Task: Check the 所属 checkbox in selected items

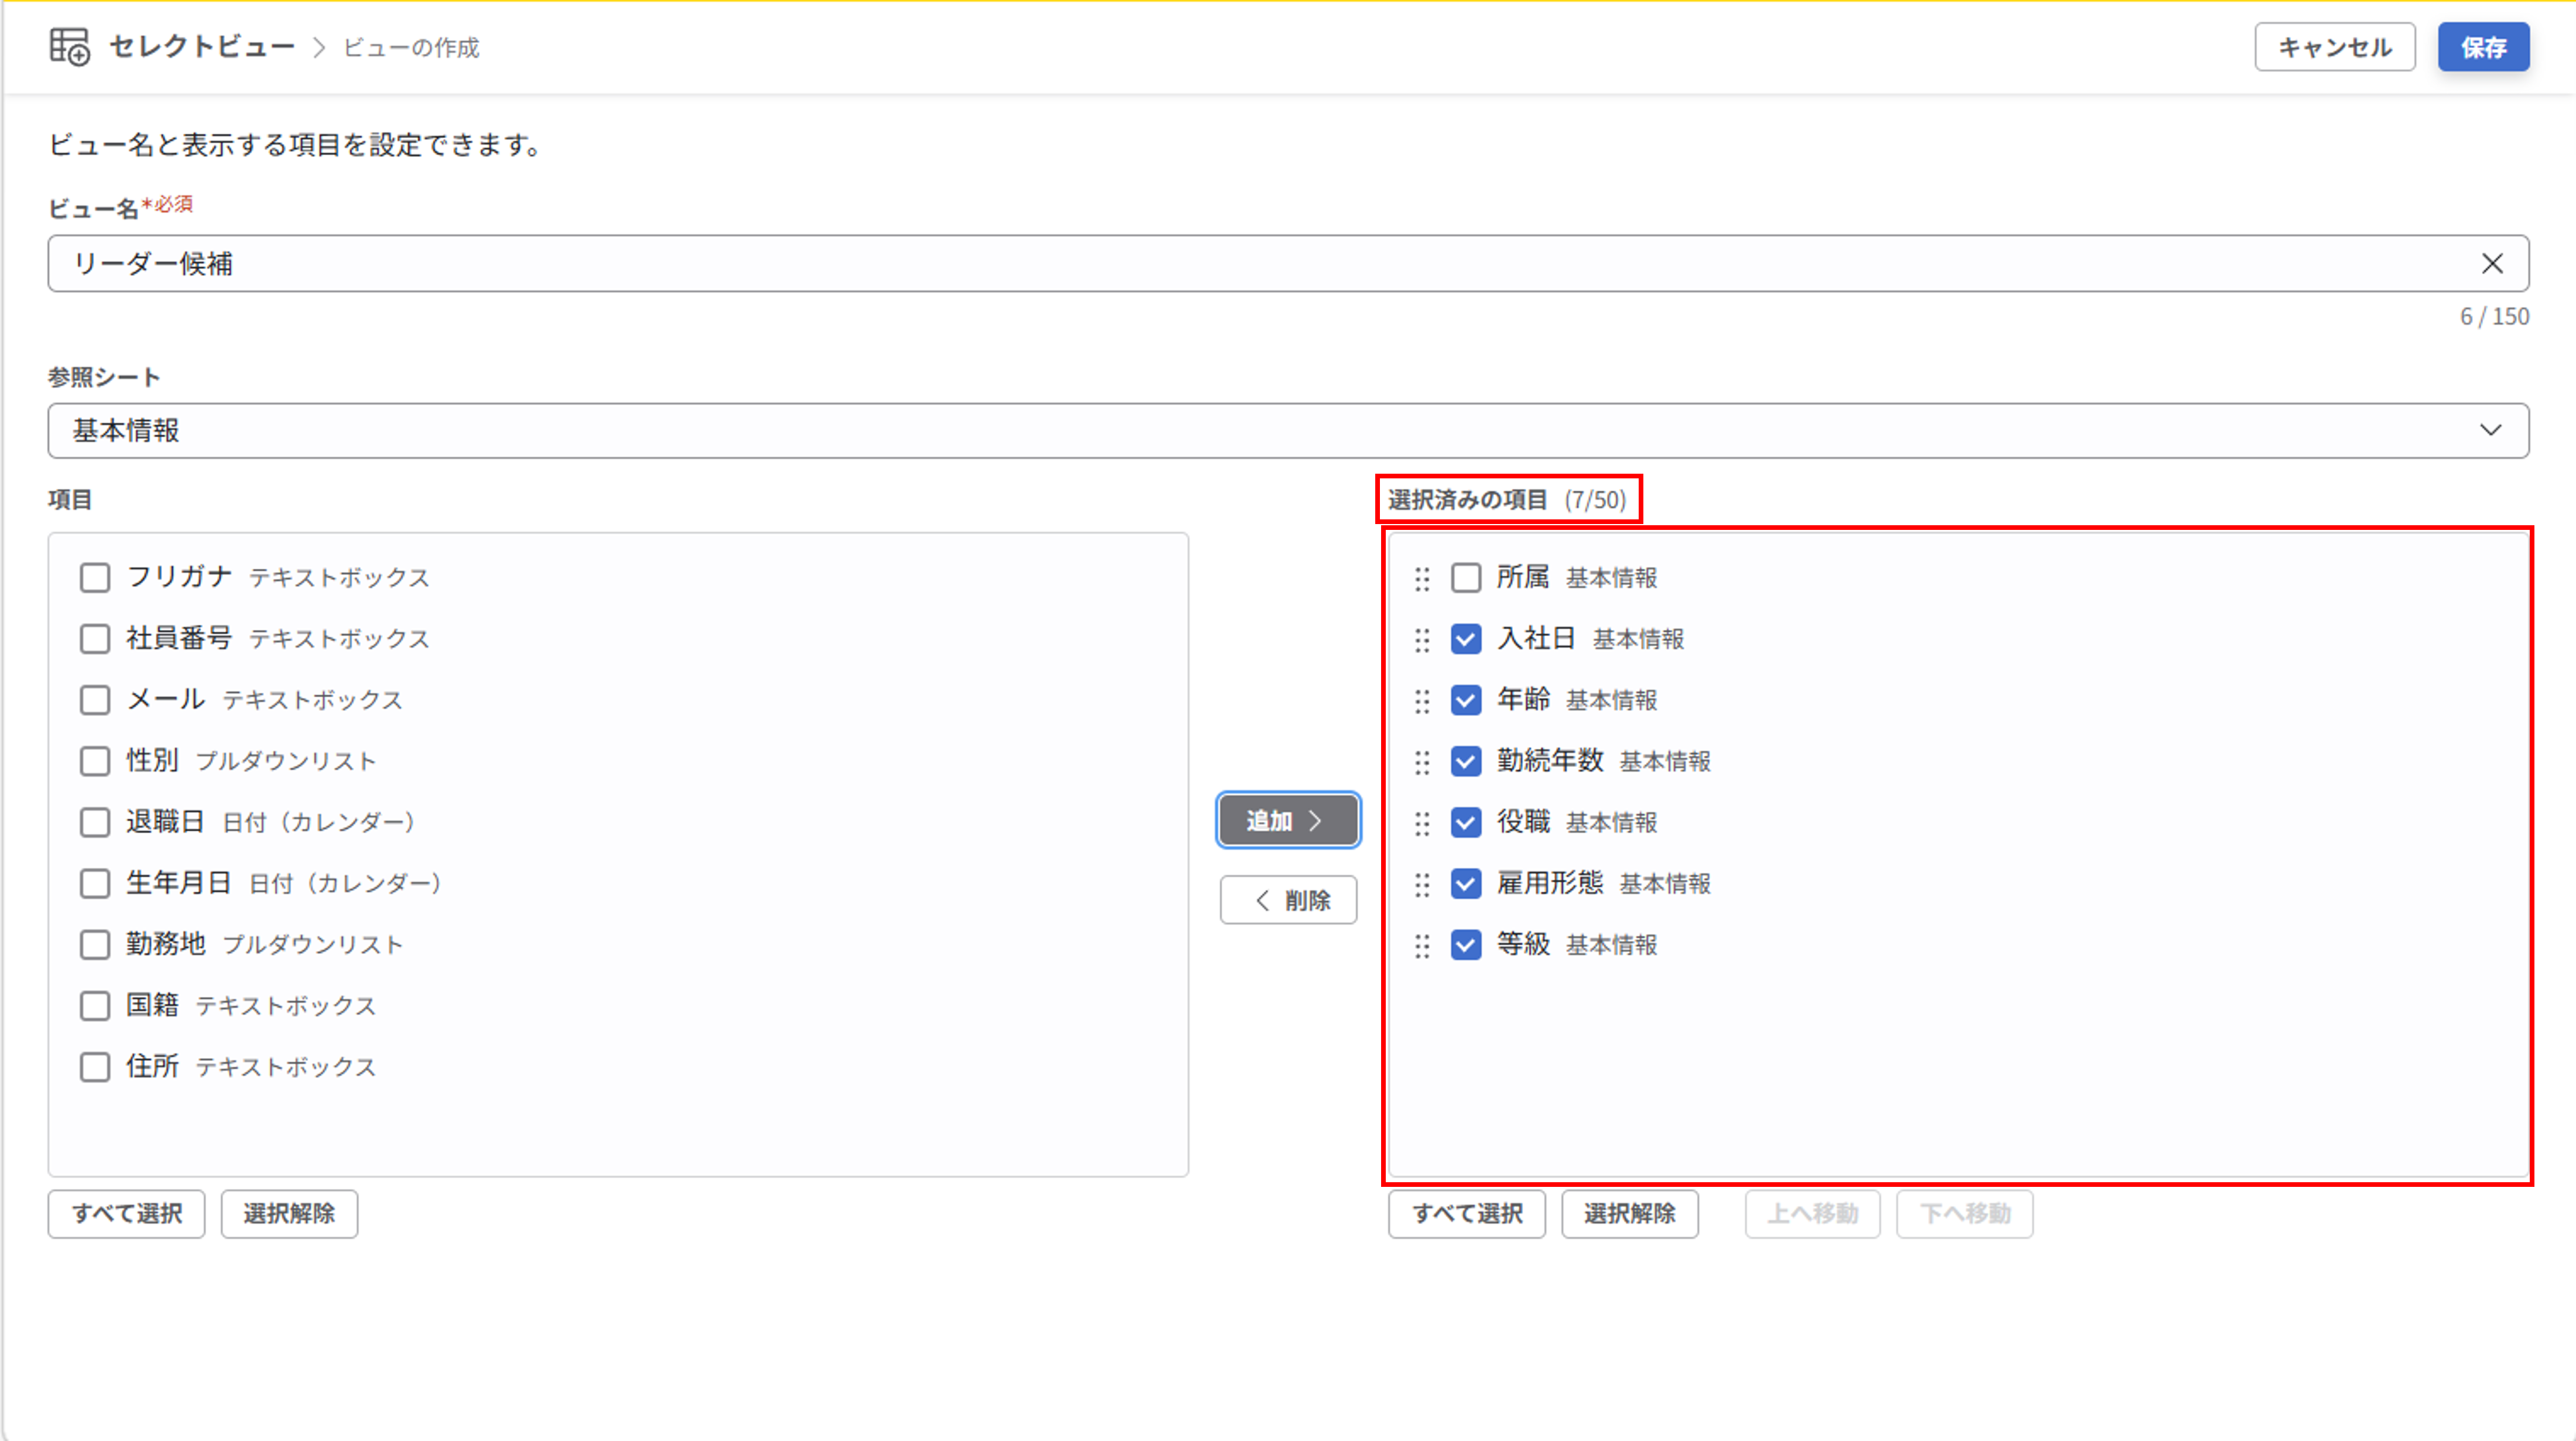Action: 1466,578
